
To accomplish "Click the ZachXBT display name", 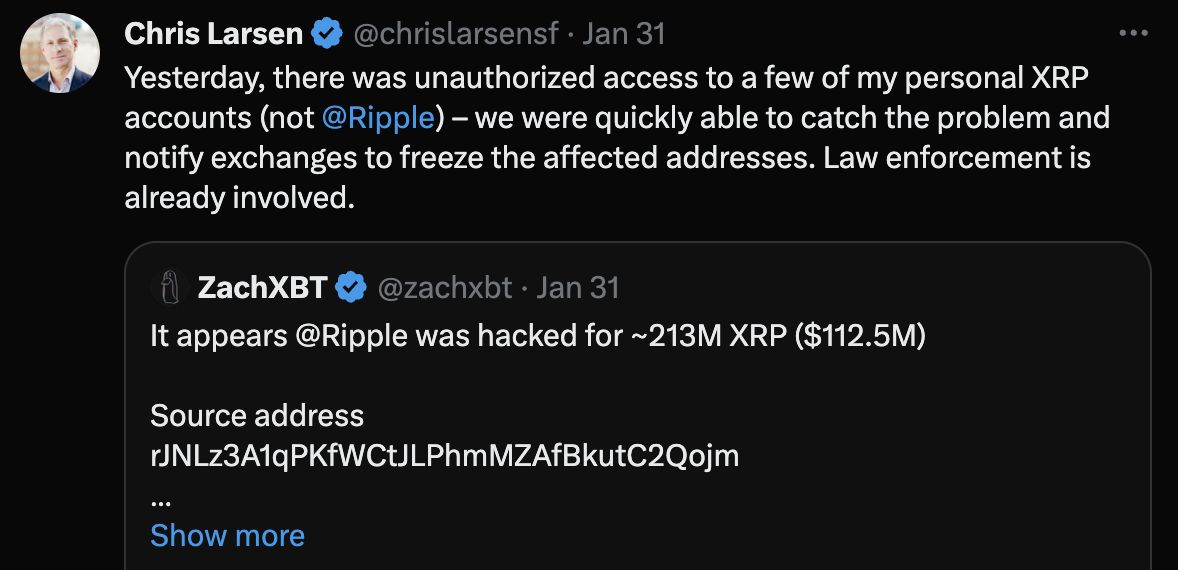I will pos(262,288).
